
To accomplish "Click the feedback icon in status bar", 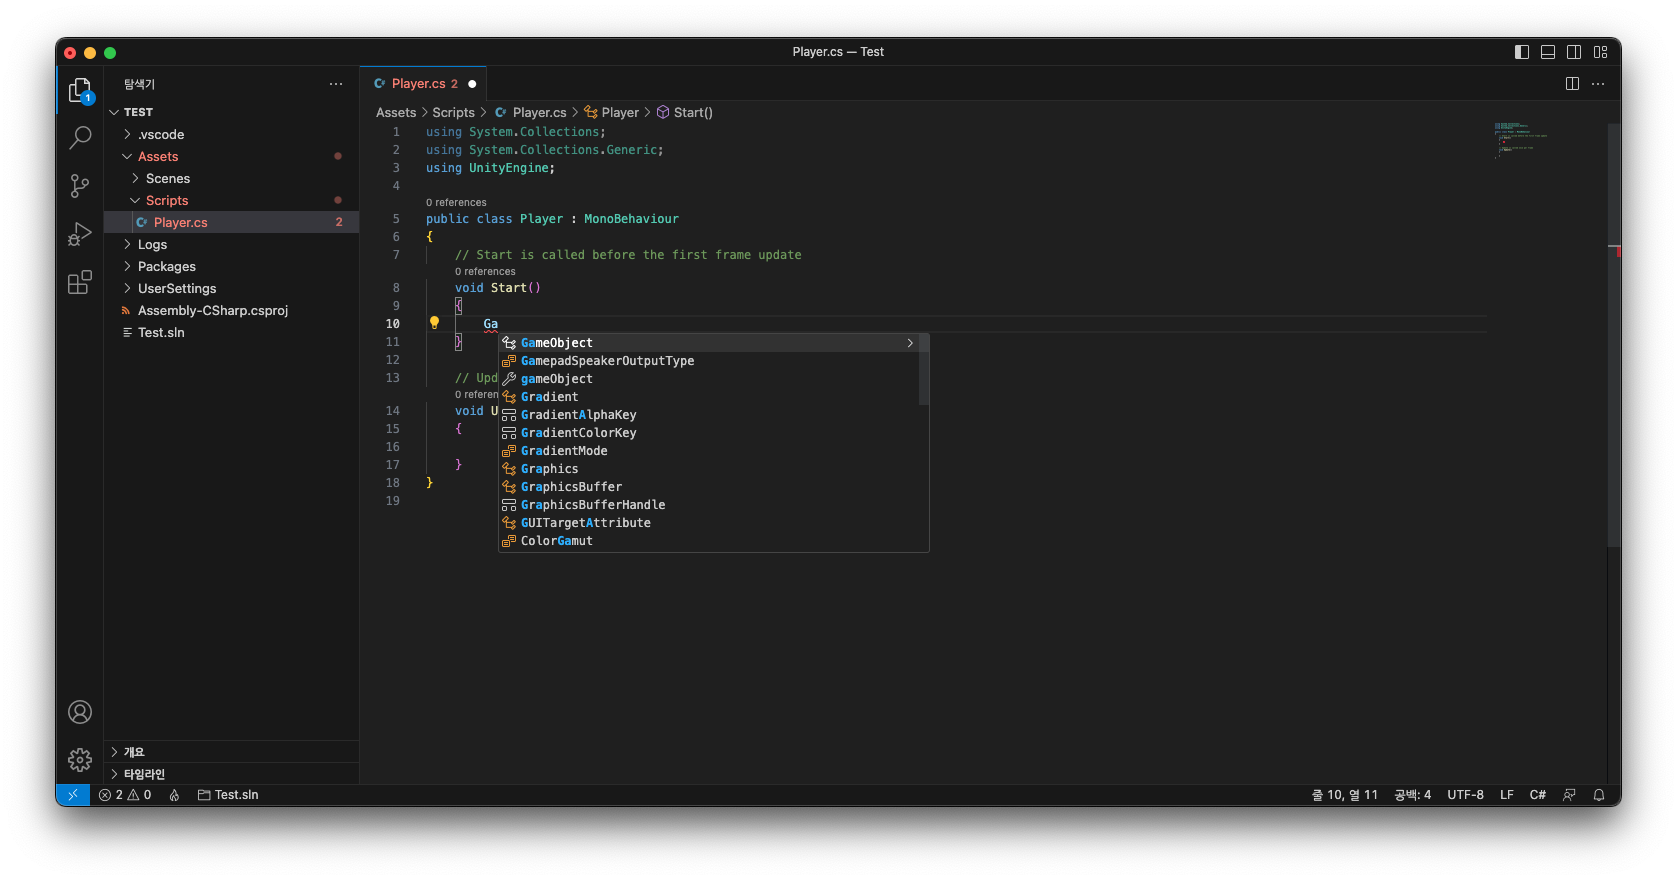I will pyautogui.click(x=1569, y=795).
